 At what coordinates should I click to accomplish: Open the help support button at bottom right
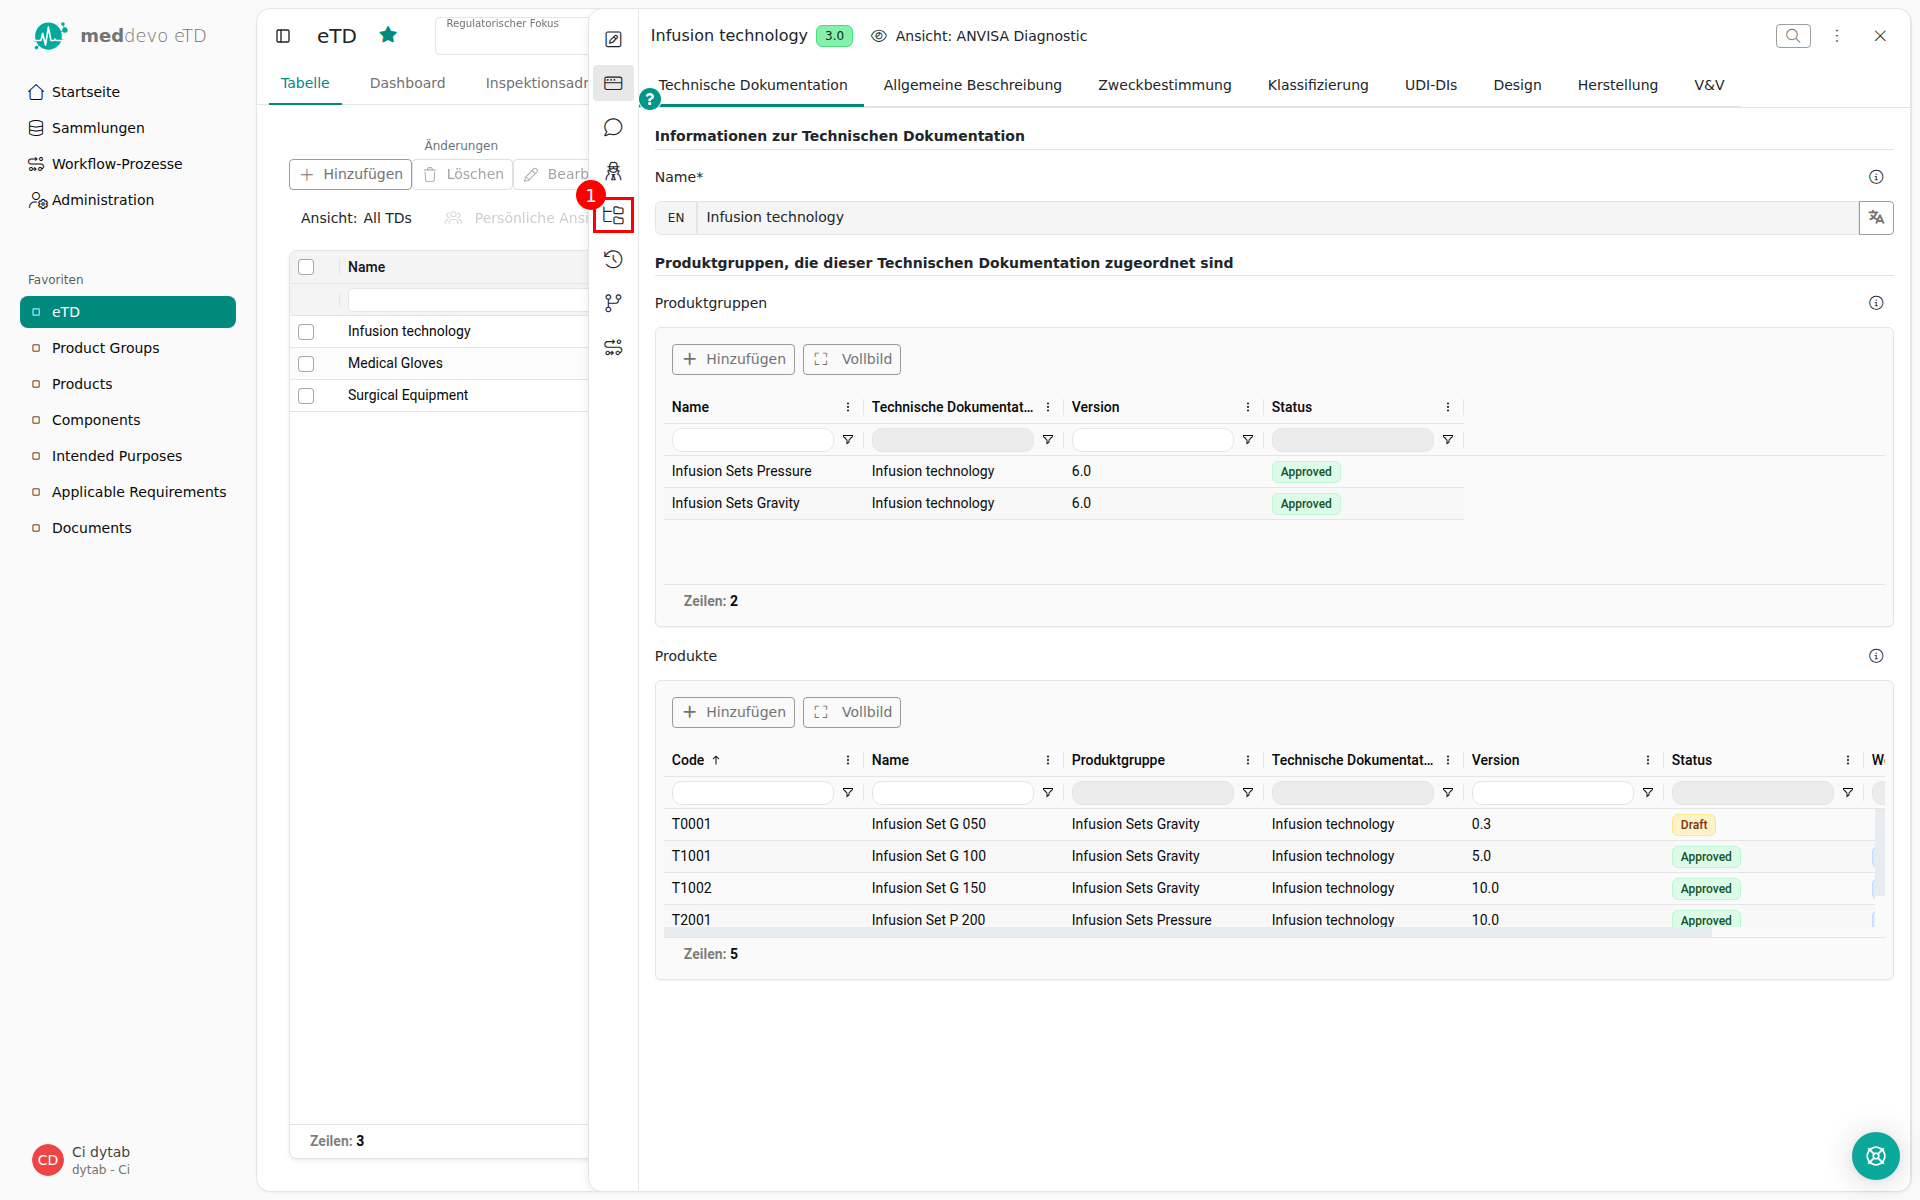(x=1875, y=1156)
